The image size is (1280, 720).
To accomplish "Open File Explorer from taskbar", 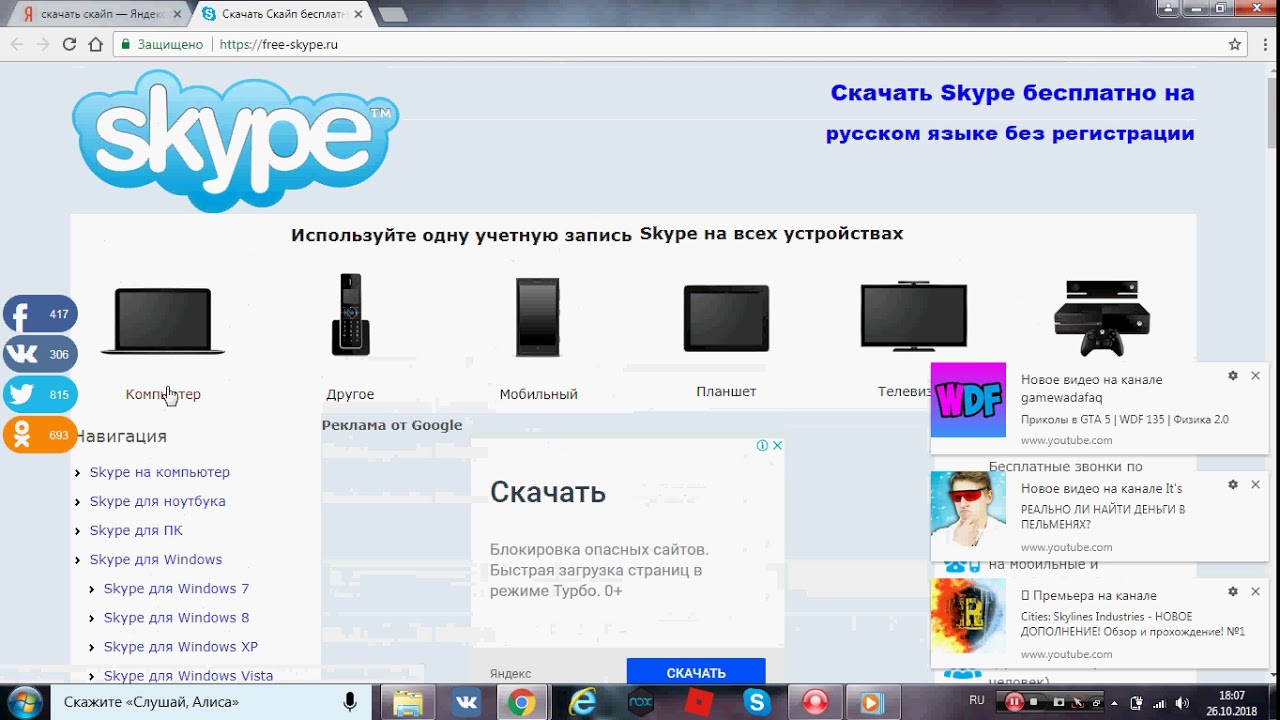I will (408, 703).
